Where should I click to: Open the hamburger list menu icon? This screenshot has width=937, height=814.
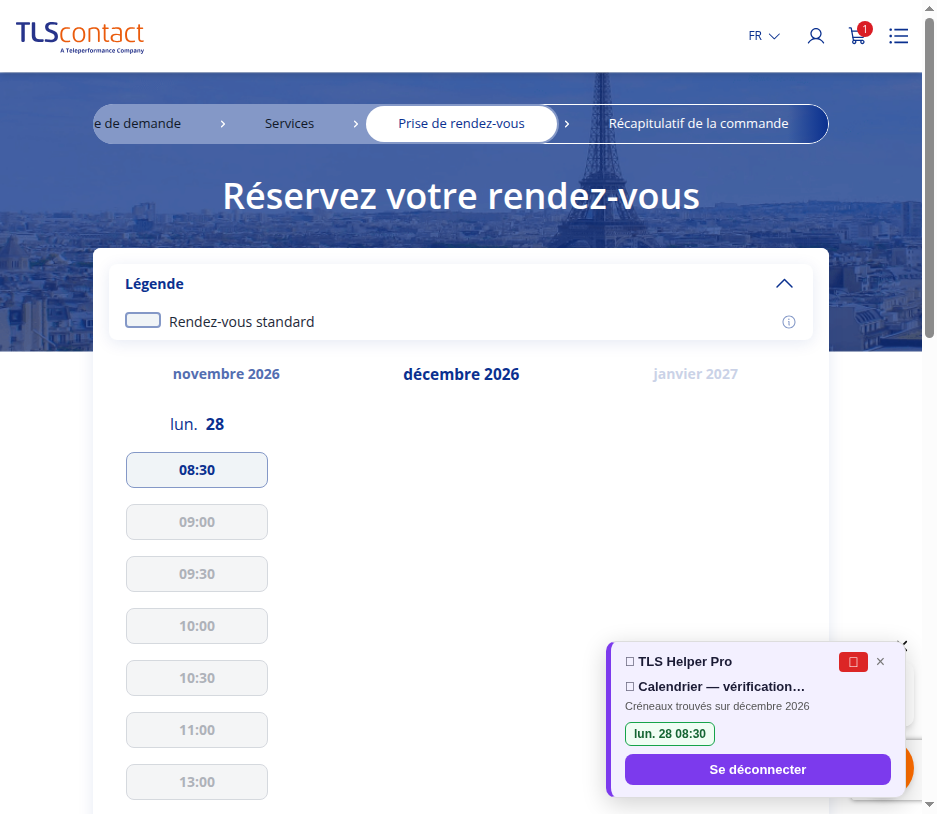pos(898,36)
